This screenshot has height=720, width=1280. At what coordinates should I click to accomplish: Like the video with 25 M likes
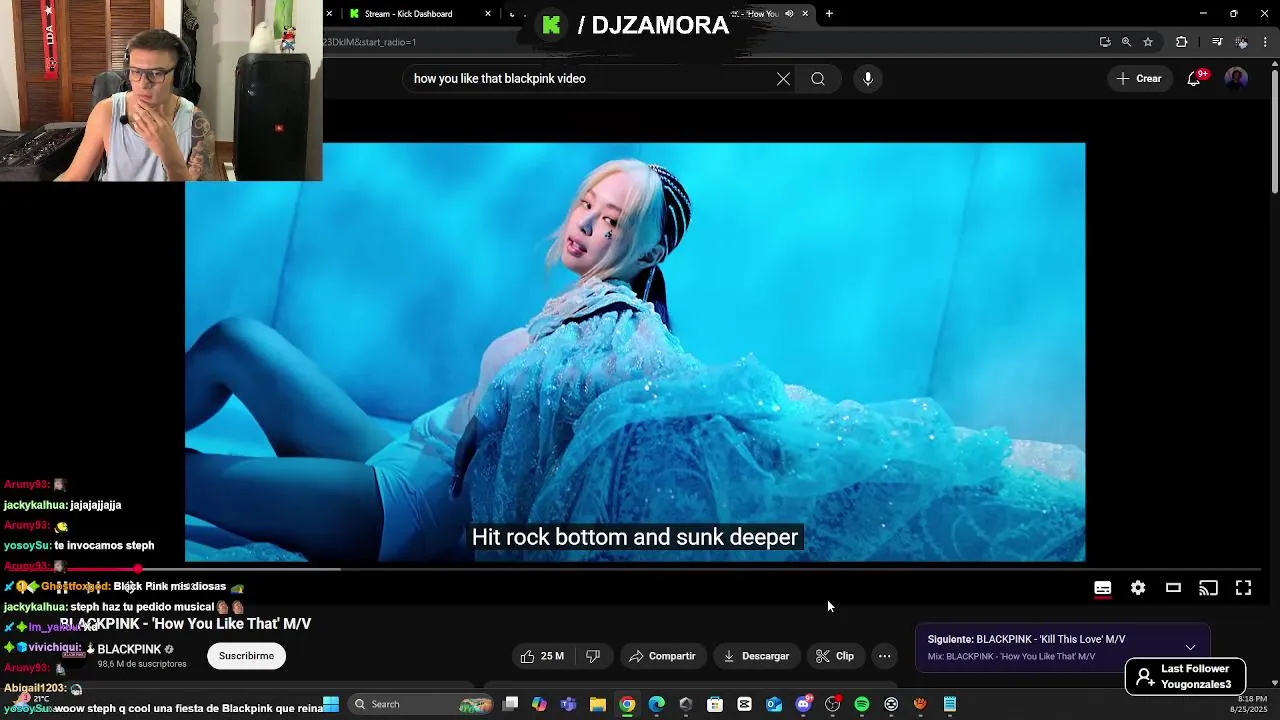pyautogui.click(x=542, y=656)
